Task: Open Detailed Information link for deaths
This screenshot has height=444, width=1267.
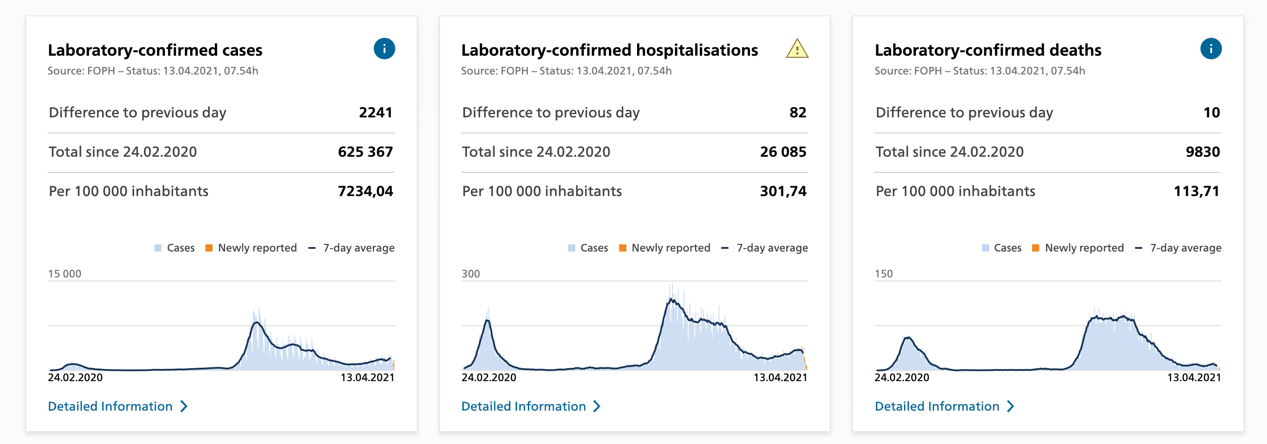Action: point(937,406)
